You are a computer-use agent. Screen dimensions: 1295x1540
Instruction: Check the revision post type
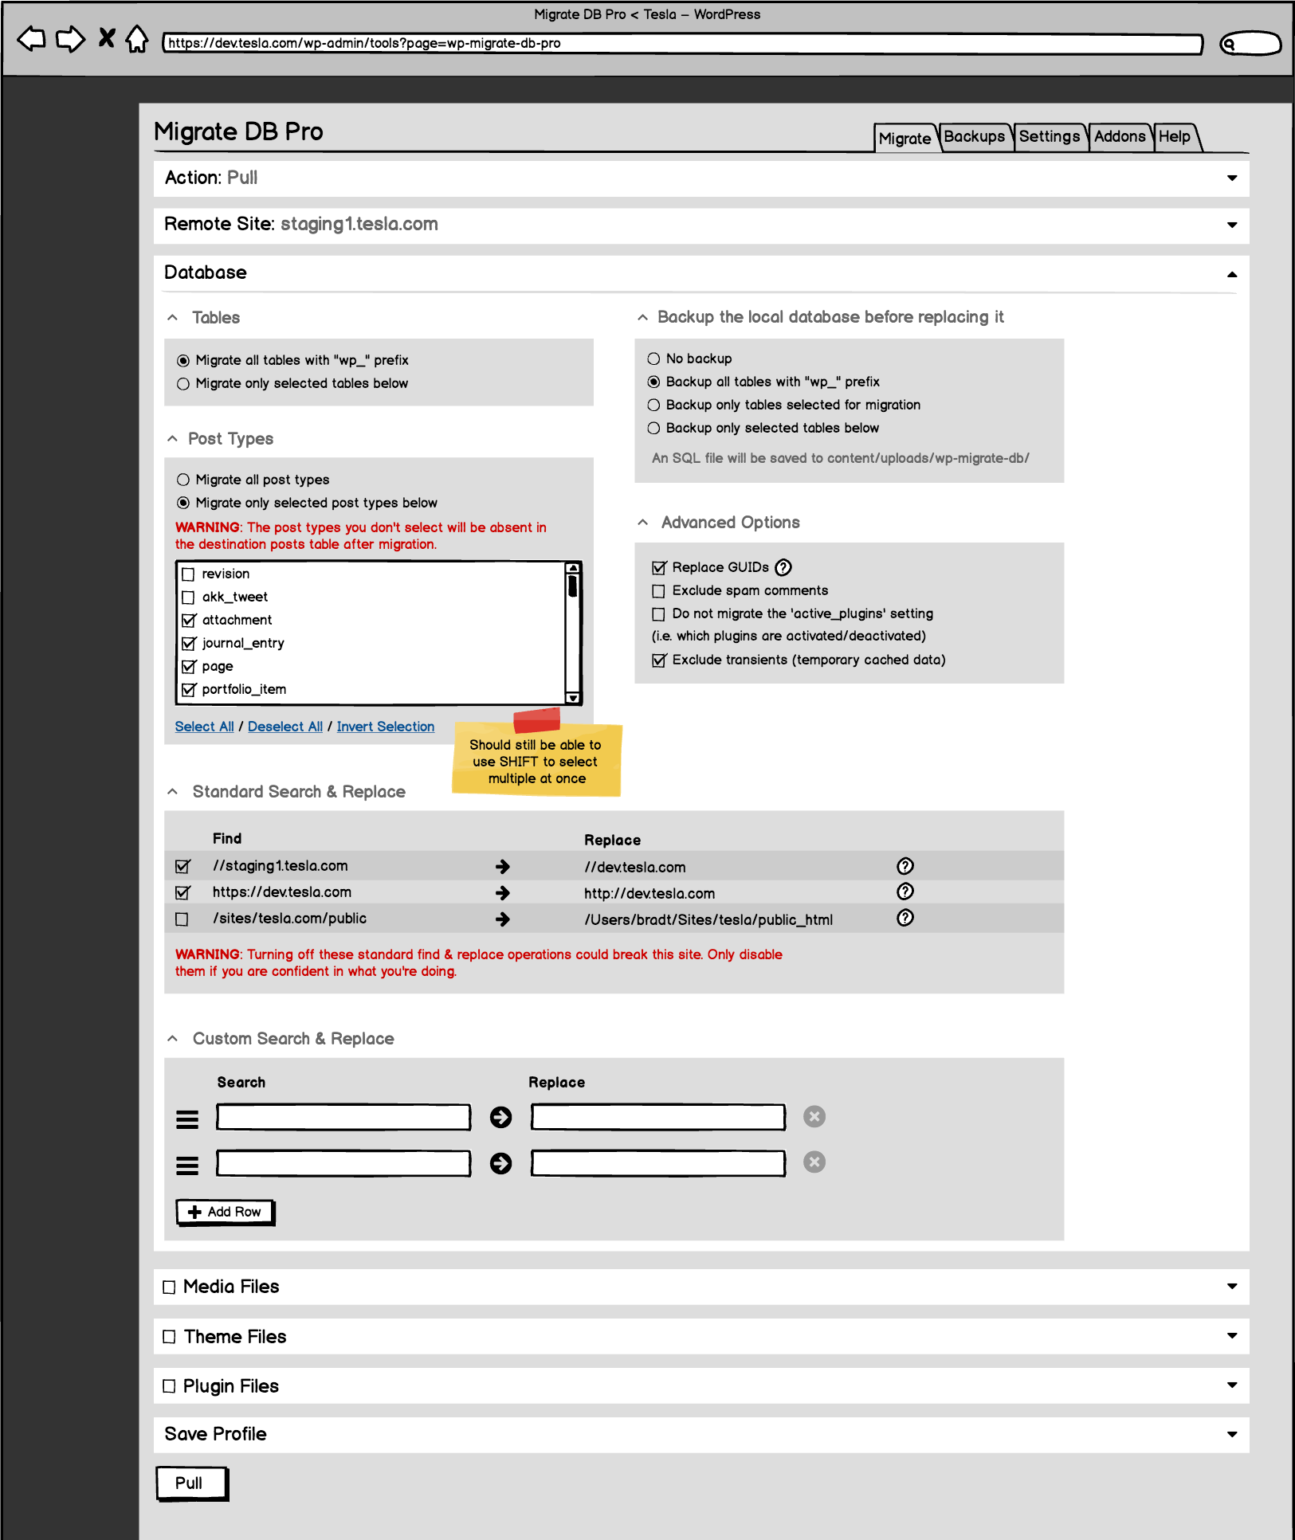[x=188, y=574]
